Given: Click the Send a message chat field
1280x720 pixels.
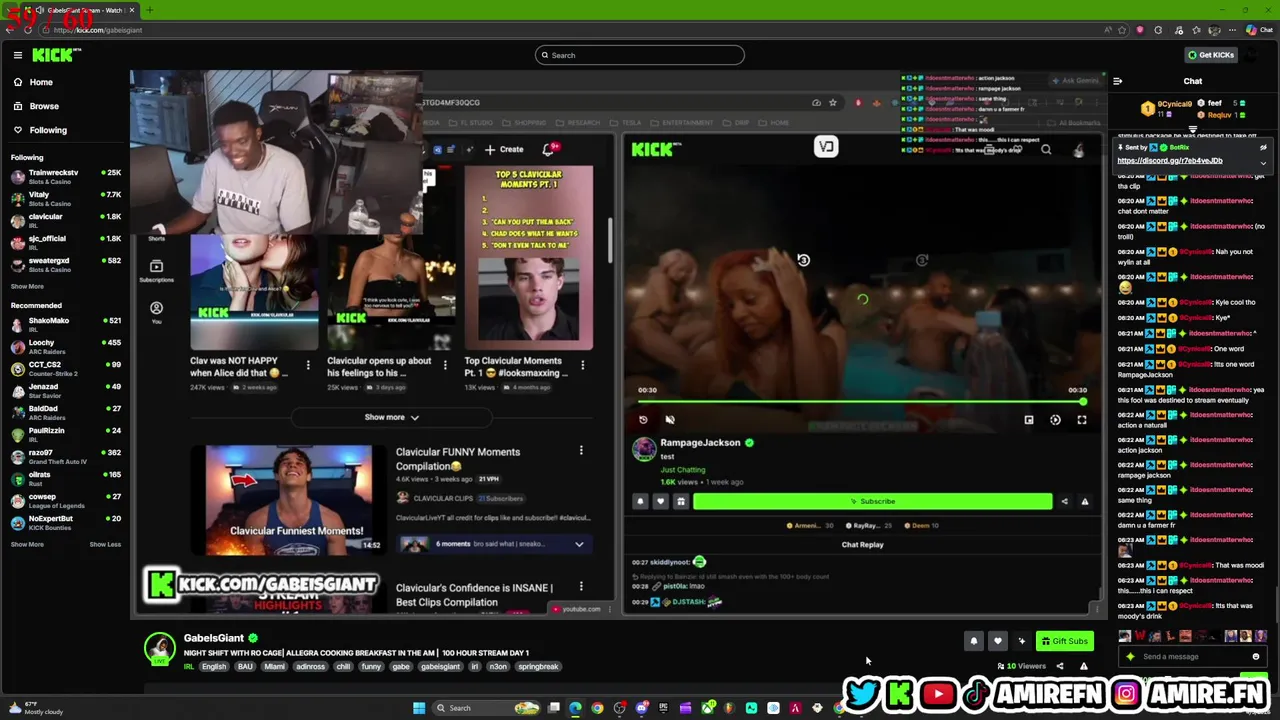Looking at the screenshot, I should point(1190,657).
